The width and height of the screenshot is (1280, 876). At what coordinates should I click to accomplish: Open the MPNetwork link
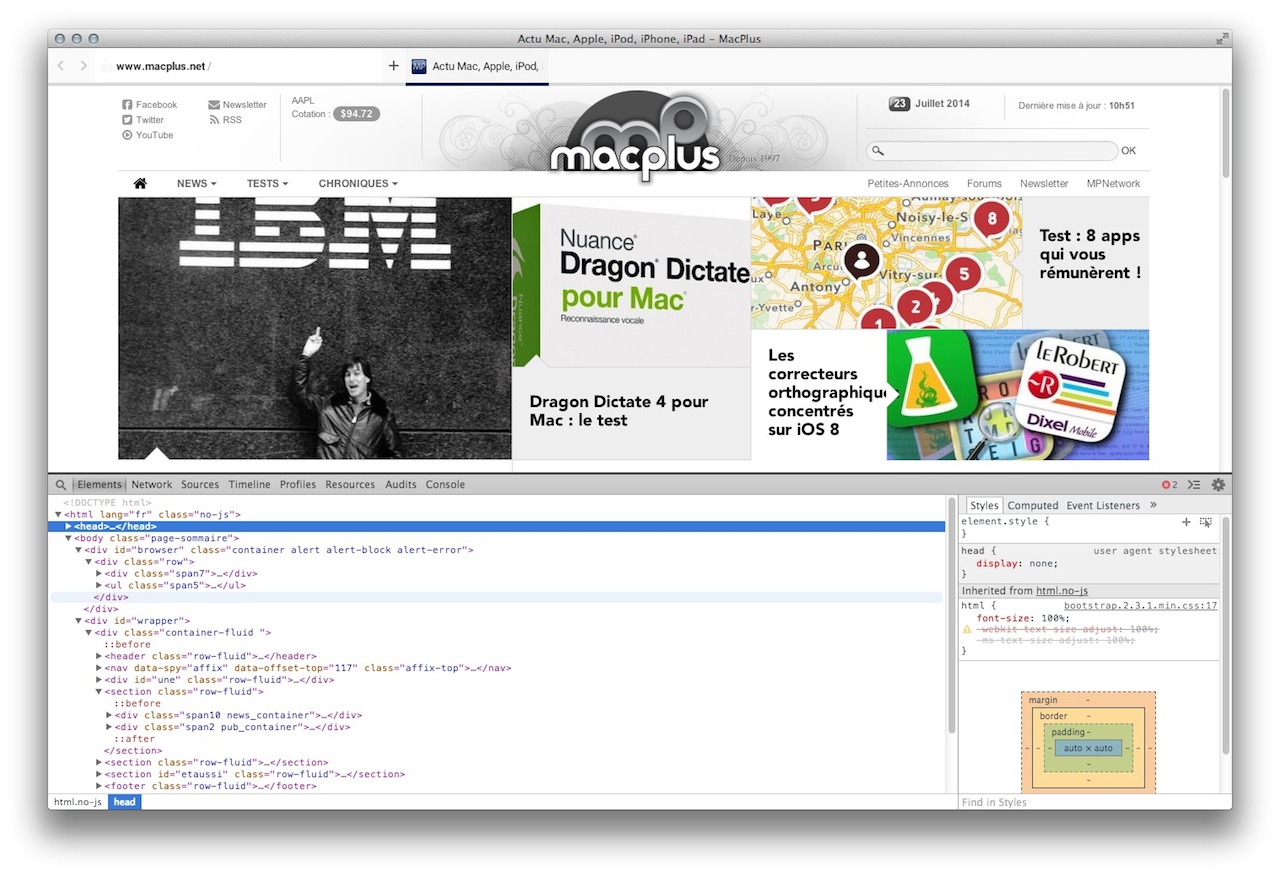tap(1113, 184)
